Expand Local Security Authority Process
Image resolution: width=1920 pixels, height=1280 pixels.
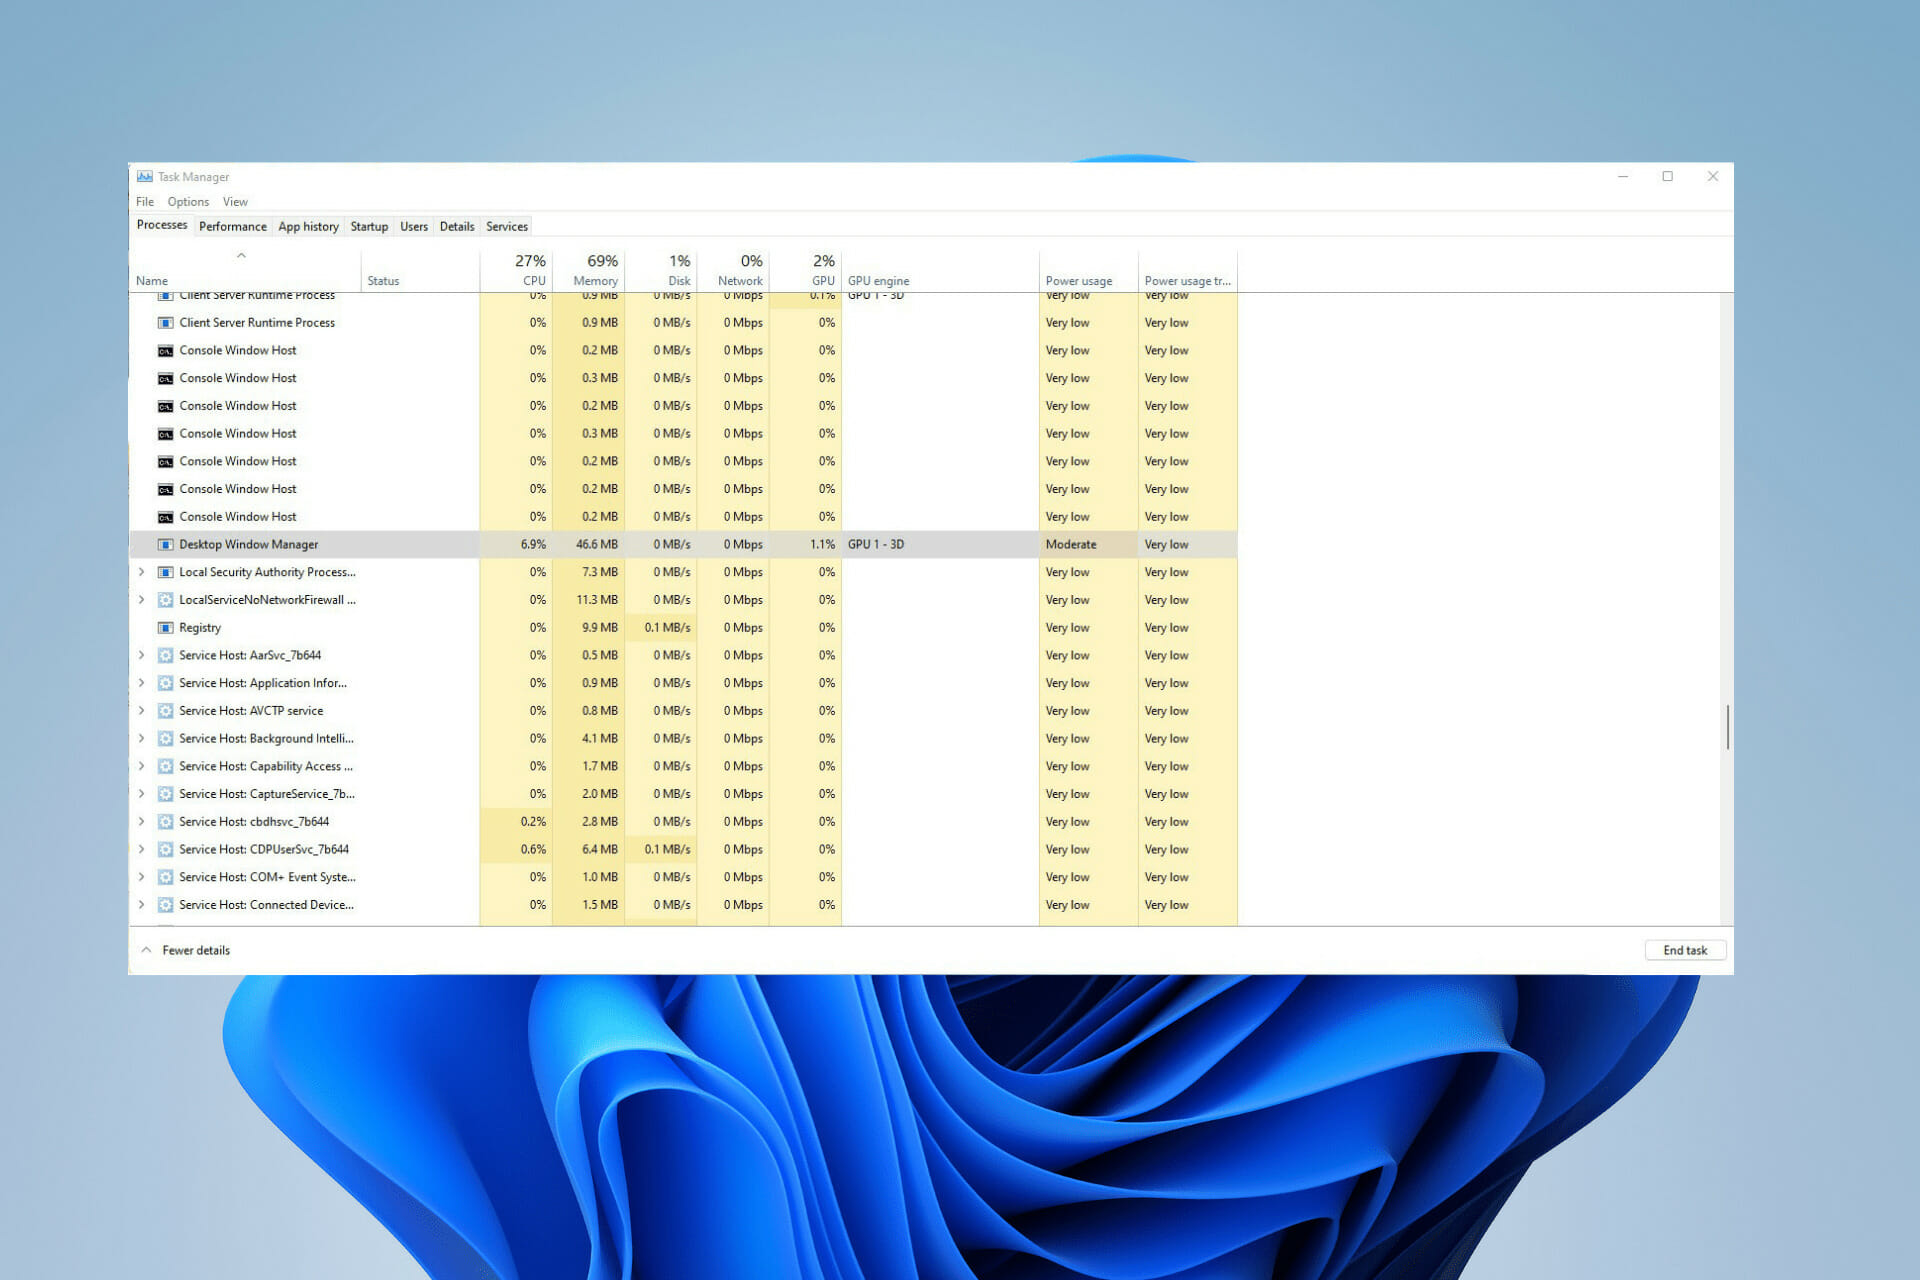pos(141,571)
